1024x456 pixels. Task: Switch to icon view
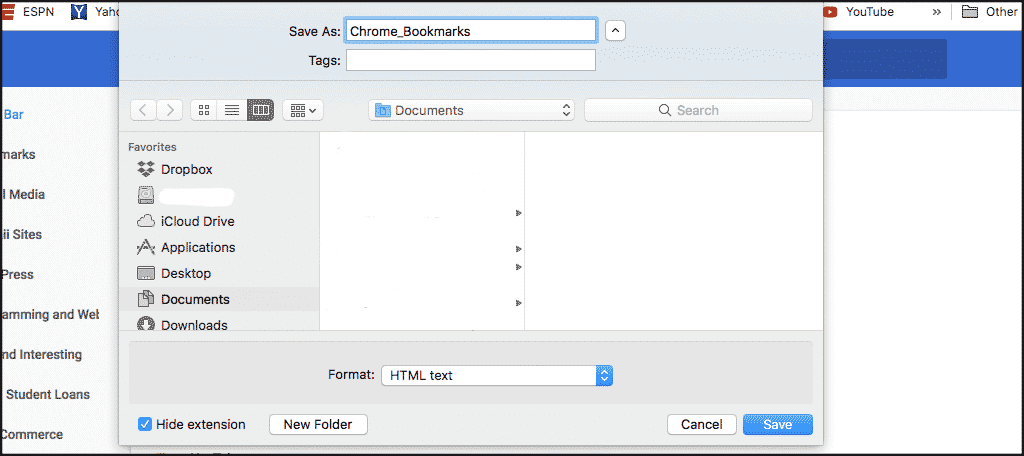pos(204,110)
